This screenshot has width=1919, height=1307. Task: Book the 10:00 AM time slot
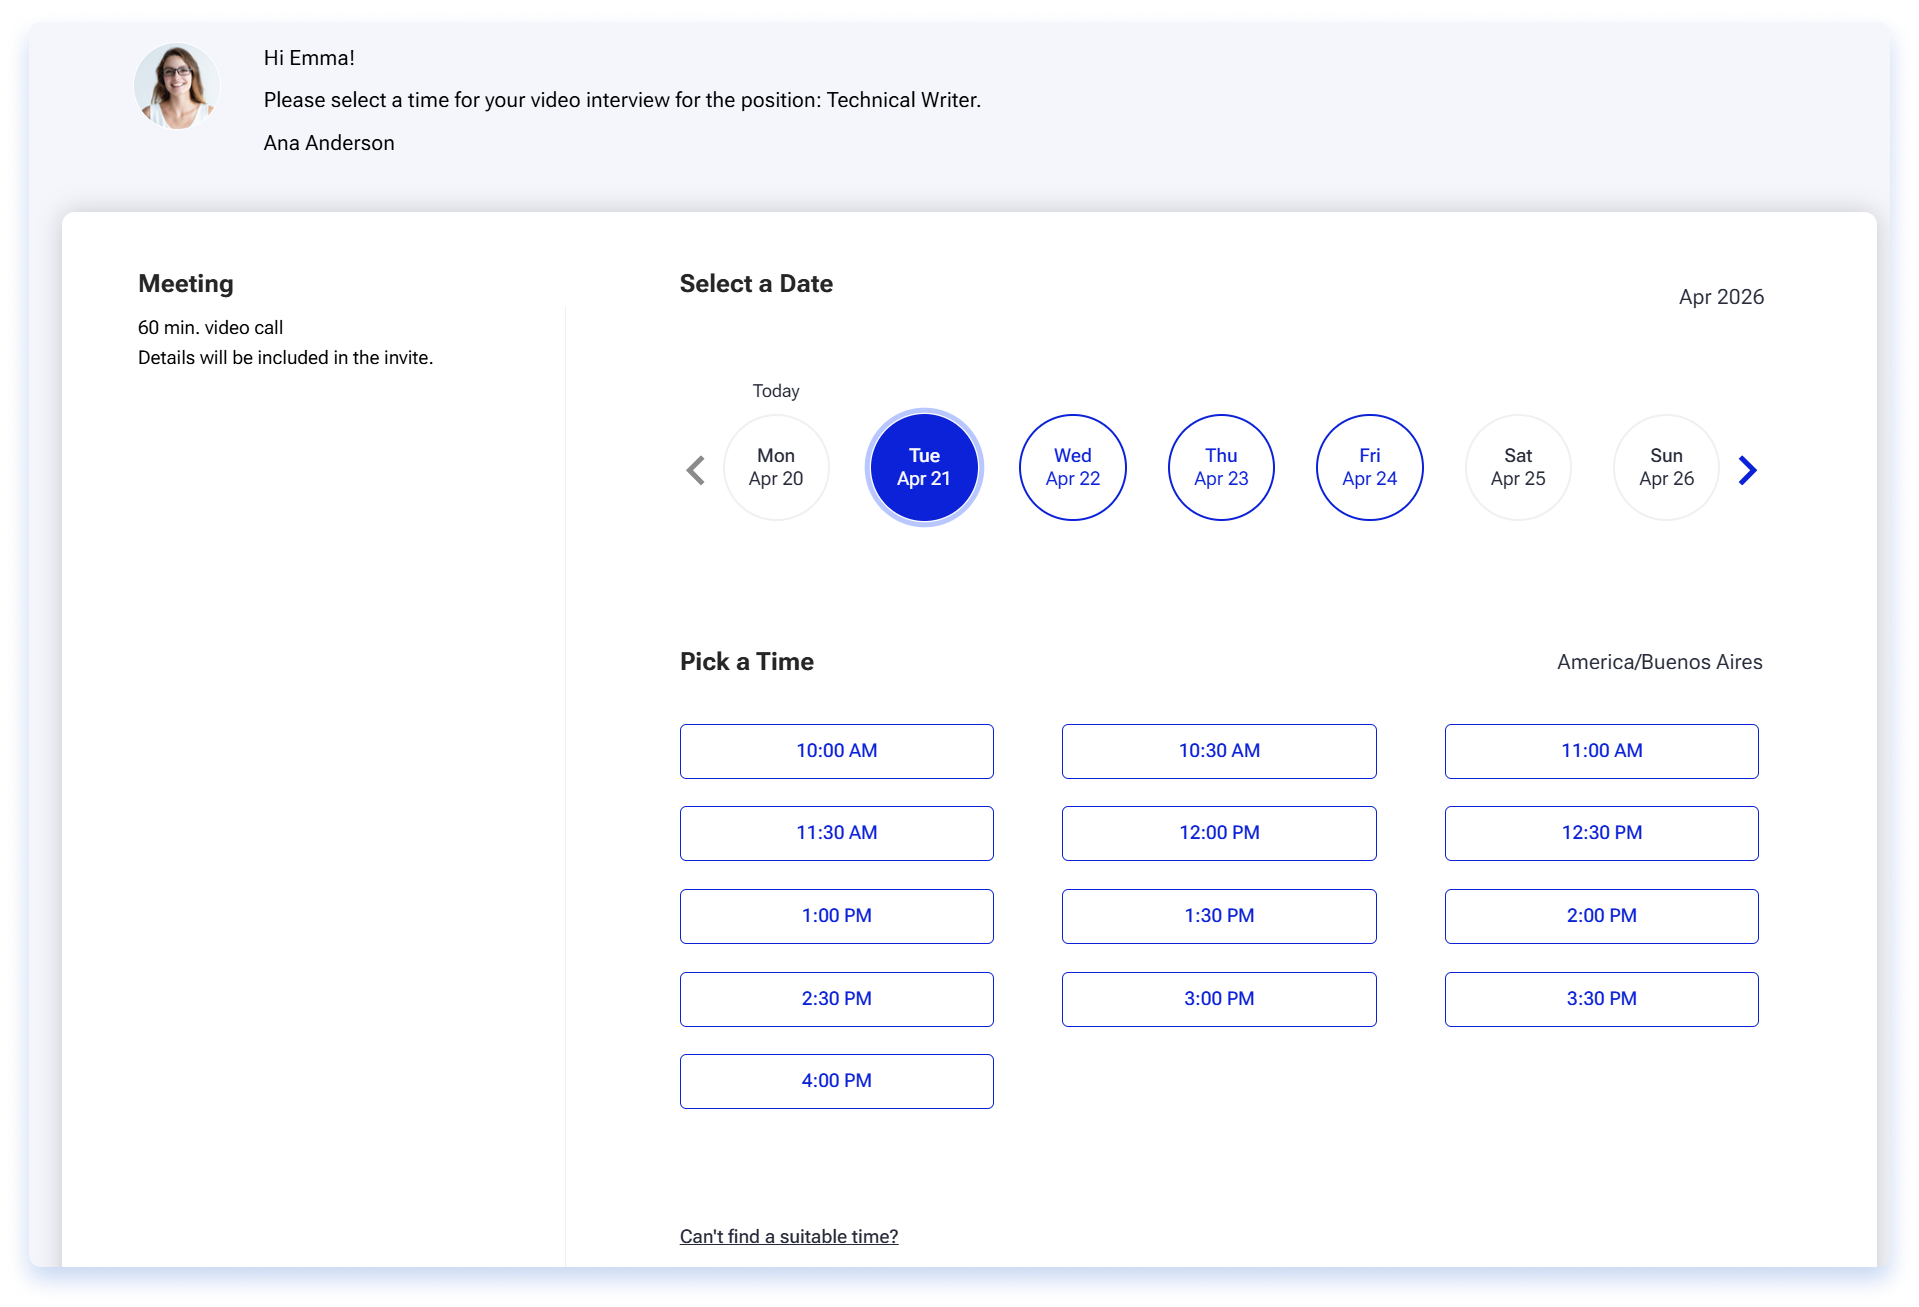tap(837, 751)
